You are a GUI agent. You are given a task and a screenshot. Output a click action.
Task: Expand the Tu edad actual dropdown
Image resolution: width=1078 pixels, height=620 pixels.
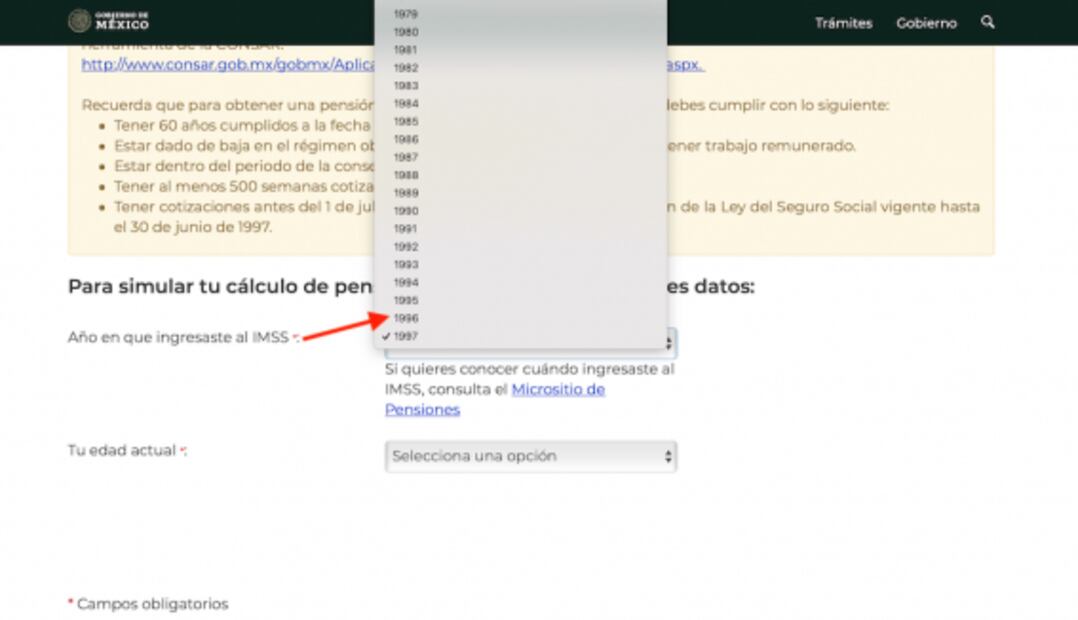[530, 456]
